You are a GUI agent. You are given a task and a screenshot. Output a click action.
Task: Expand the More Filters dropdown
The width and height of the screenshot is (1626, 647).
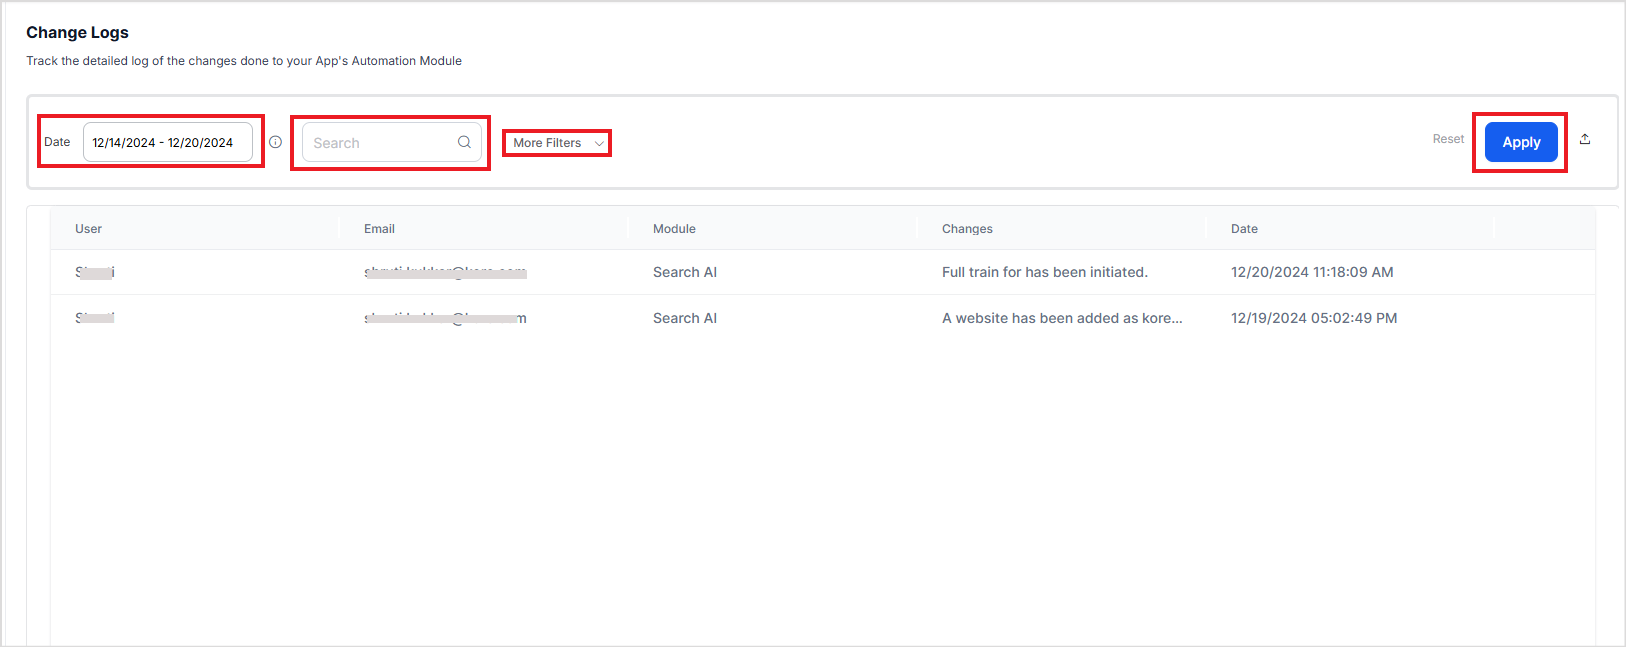coord(557,143)
